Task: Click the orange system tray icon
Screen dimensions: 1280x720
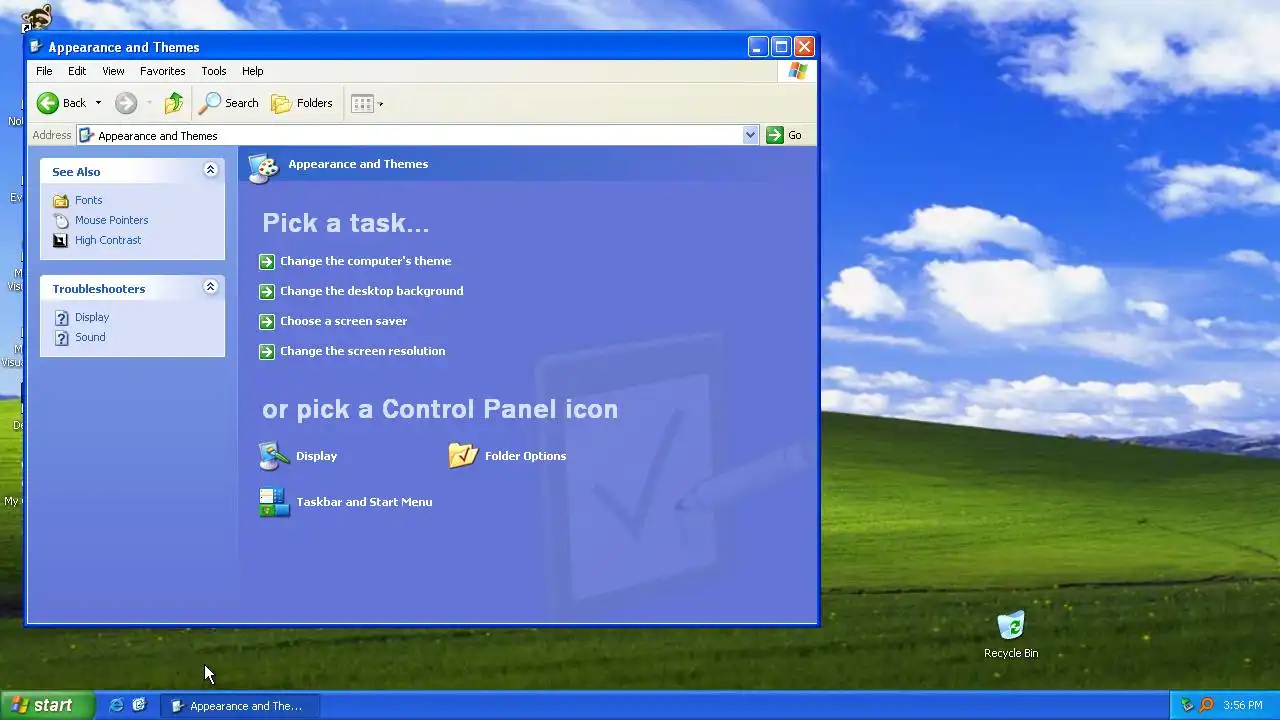Action: pyautogui.click(x=1206, y=705)
